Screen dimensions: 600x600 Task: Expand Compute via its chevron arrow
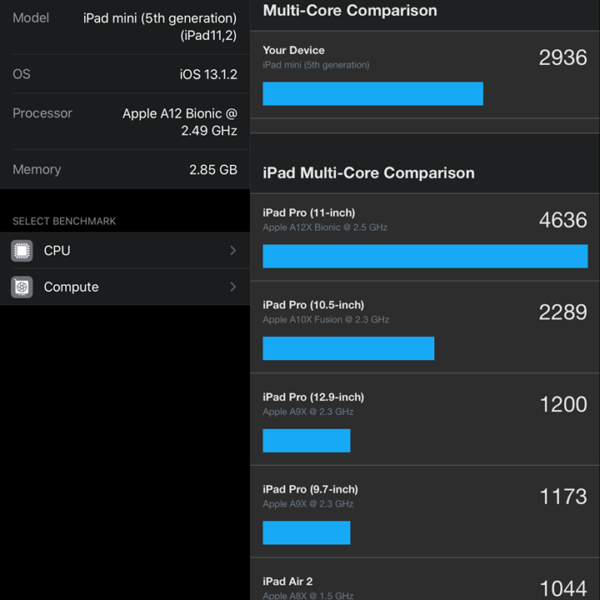pyautogui.click(x=233, y=287)
